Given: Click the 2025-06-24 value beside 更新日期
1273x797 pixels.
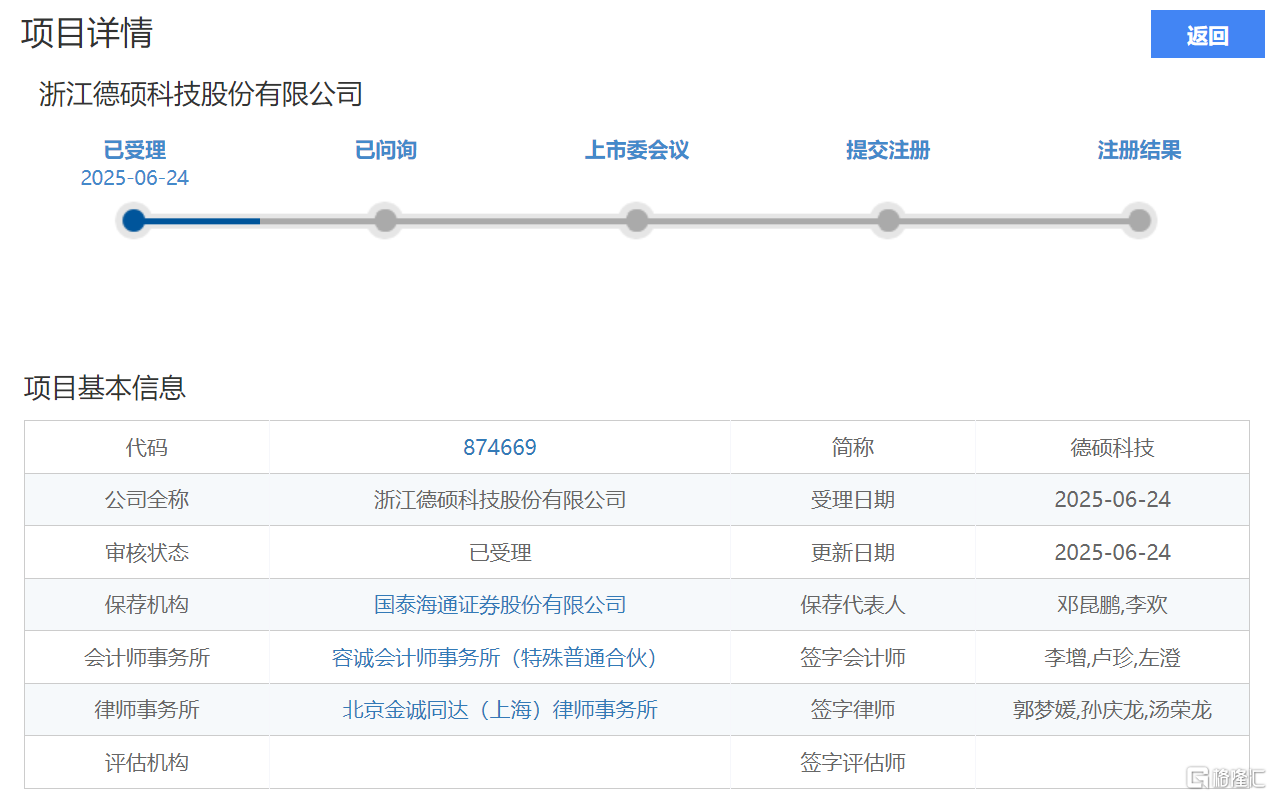Looking at the screenshot, I should tap(1112, 552).
